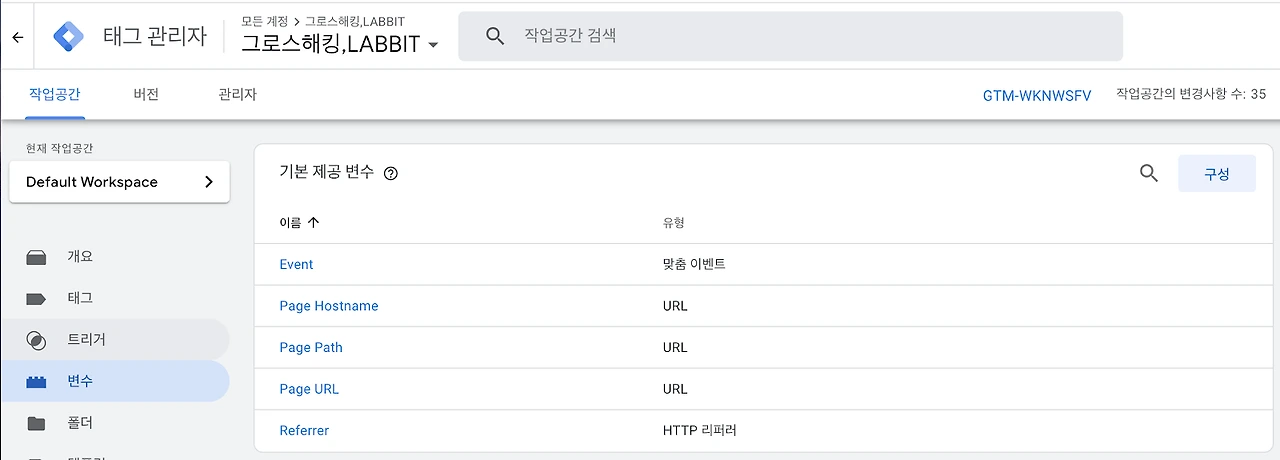Open 개요 overview from sidebar
This screenshot has height=460, width=1280.
pyautogui.click(x=80, y=256)
